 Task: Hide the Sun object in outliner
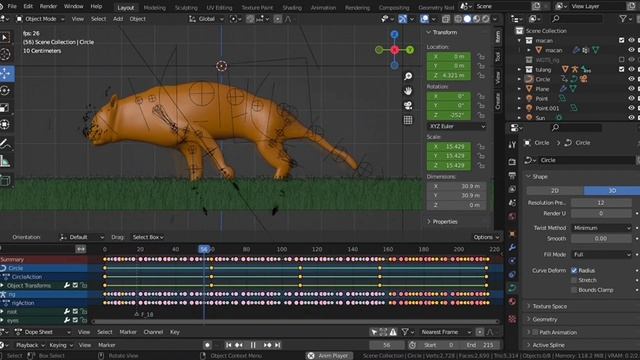[631, 118]
